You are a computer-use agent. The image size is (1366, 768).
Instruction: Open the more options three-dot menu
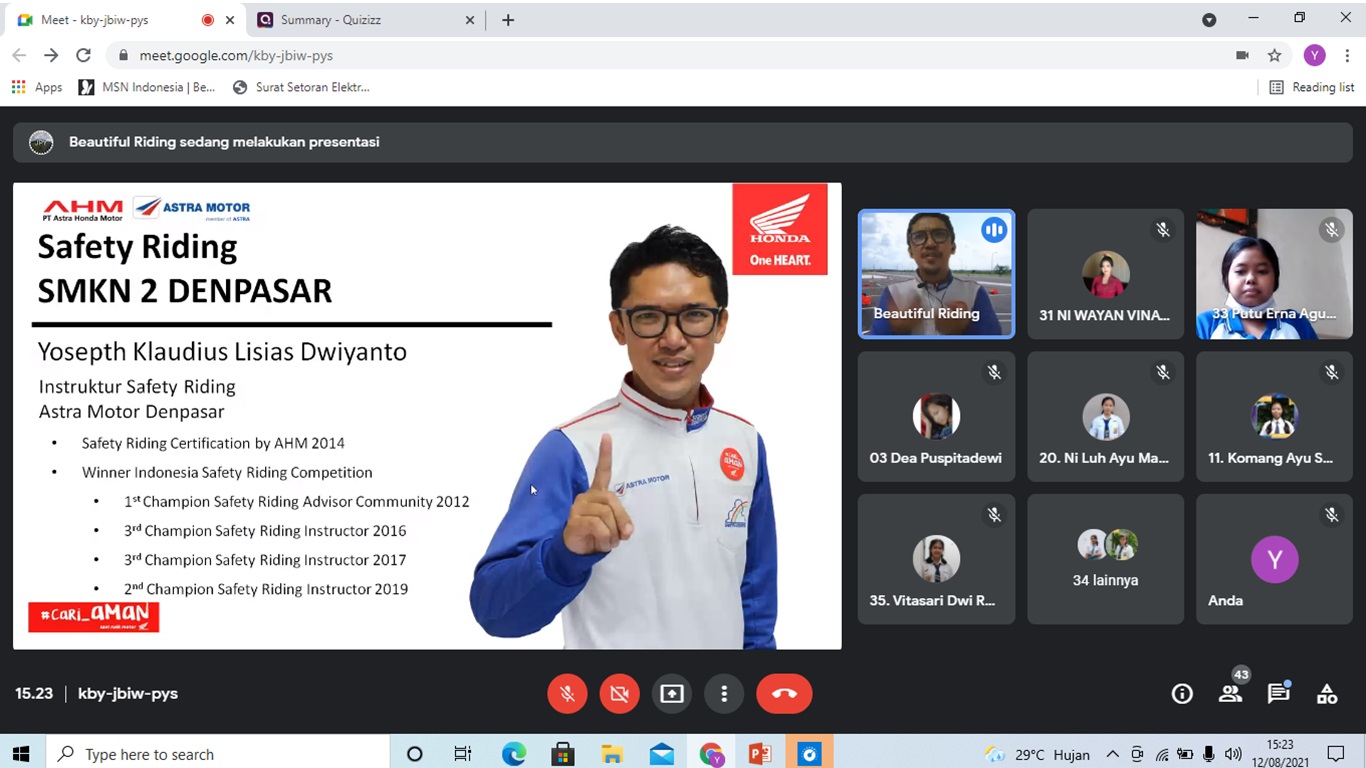click(724, 694)
